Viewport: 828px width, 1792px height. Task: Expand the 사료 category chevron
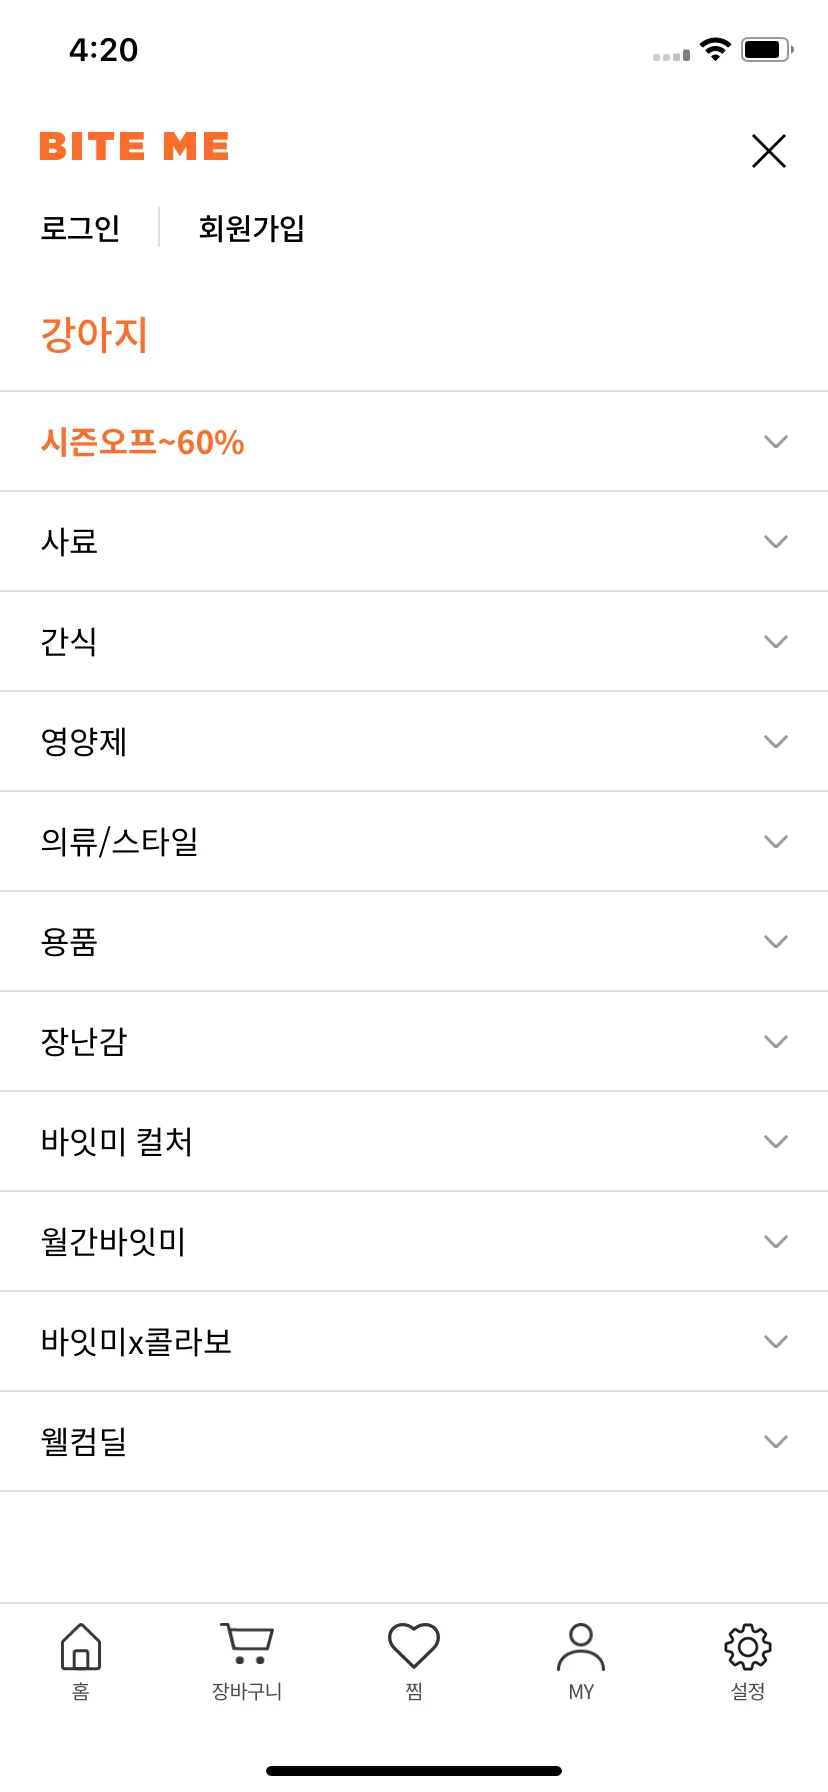coord(776,541)
